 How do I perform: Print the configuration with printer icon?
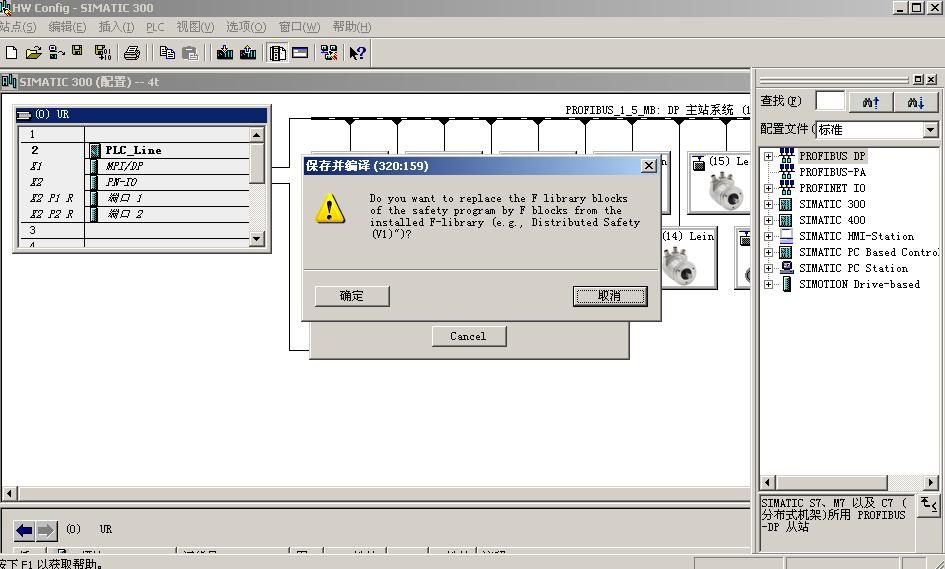tap(132, 53)
